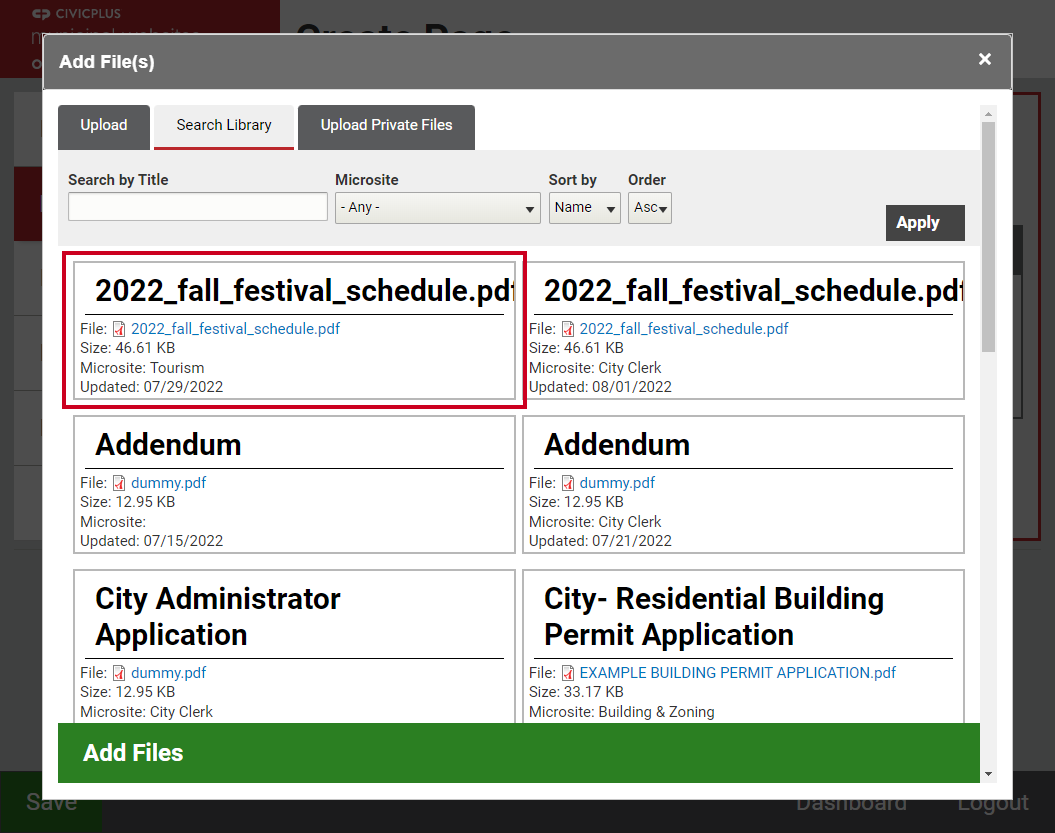Open the Sort by Name dropdown
This screenshot has height=833, width=1055.
coord(584,208)
